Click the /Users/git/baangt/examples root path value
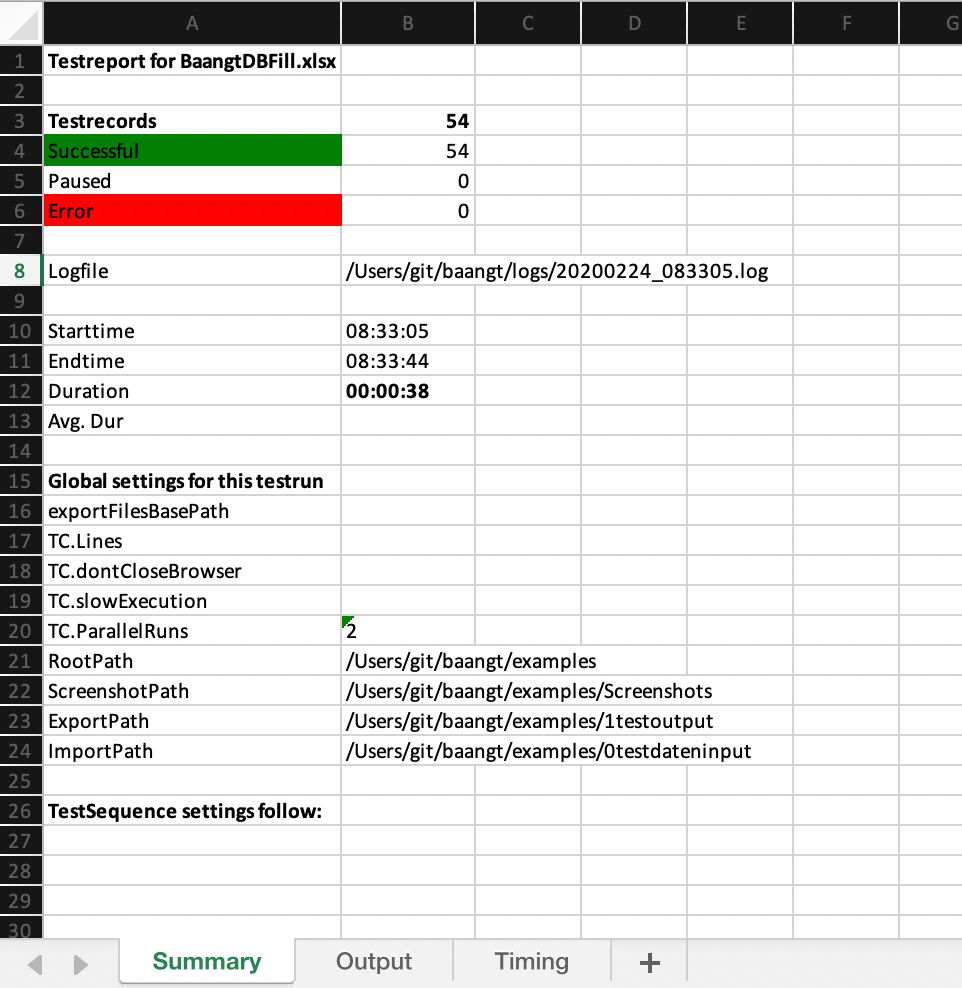The height and width of the screenshot is (988, 962). coord(471,661)
